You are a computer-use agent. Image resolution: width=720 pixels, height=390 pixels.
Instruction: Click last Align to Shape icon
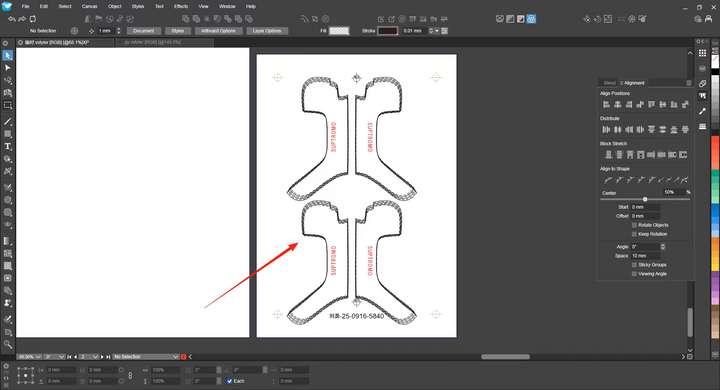tap(685, 180)
